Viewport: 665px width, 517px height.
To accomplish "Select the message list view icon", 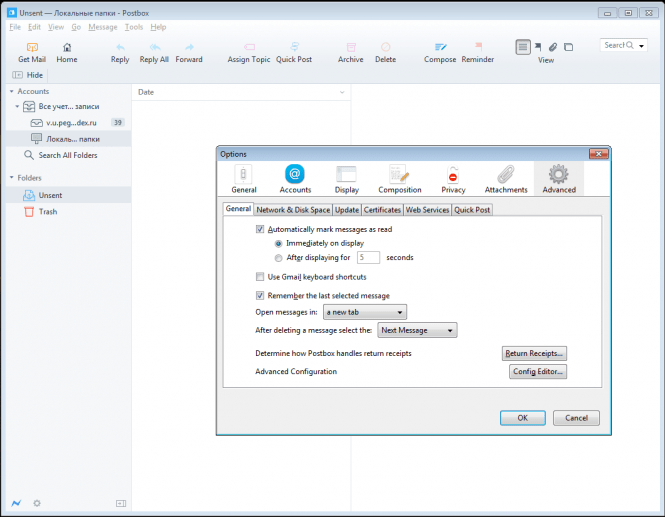I will point(523,47).
